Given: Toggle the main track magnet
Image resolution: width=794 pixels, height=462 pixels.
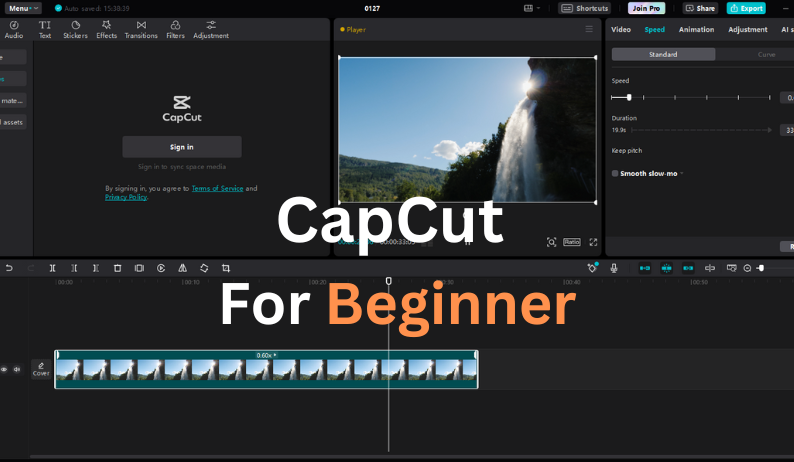Looking at the screenshot, I should point(645,268).
